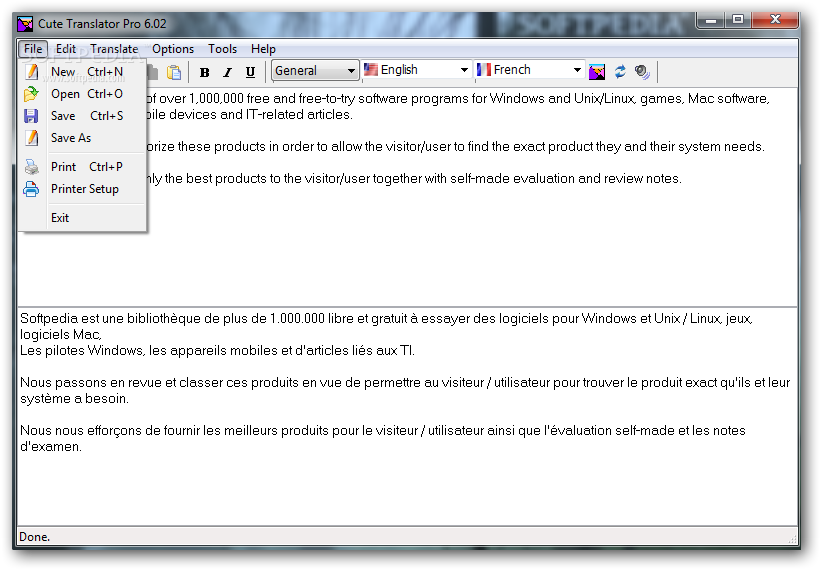Click the speaker text-to-speech icon
821x570 pixels.
tap(642, 72)
